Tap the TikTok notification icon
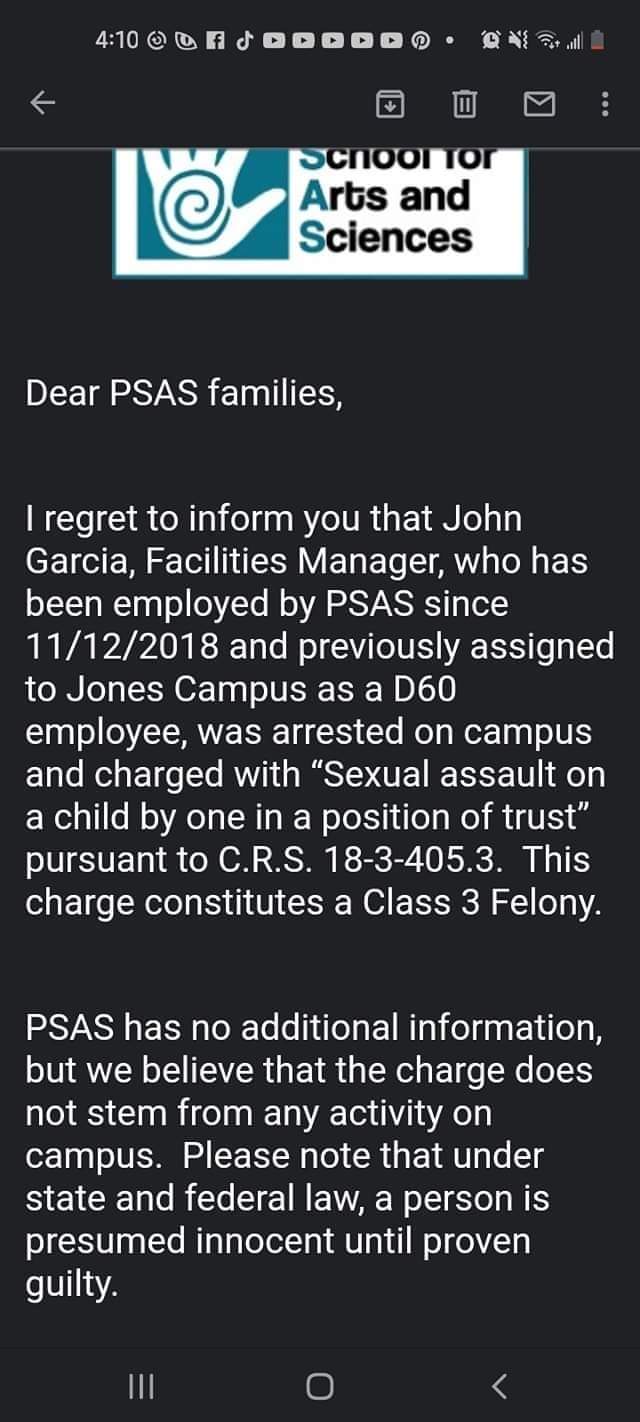640x1422 pixels. (x=243, y=41)
